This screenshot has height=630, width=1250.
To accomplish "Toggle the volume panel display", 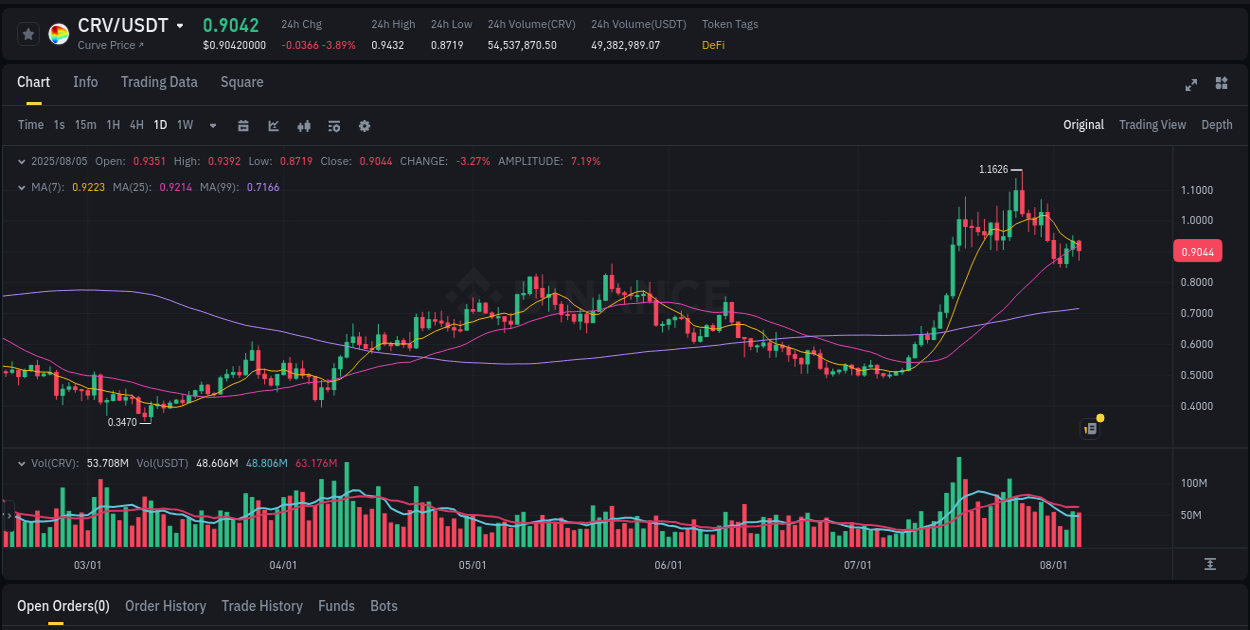I will pyautogui.click(x=22, y=463).
